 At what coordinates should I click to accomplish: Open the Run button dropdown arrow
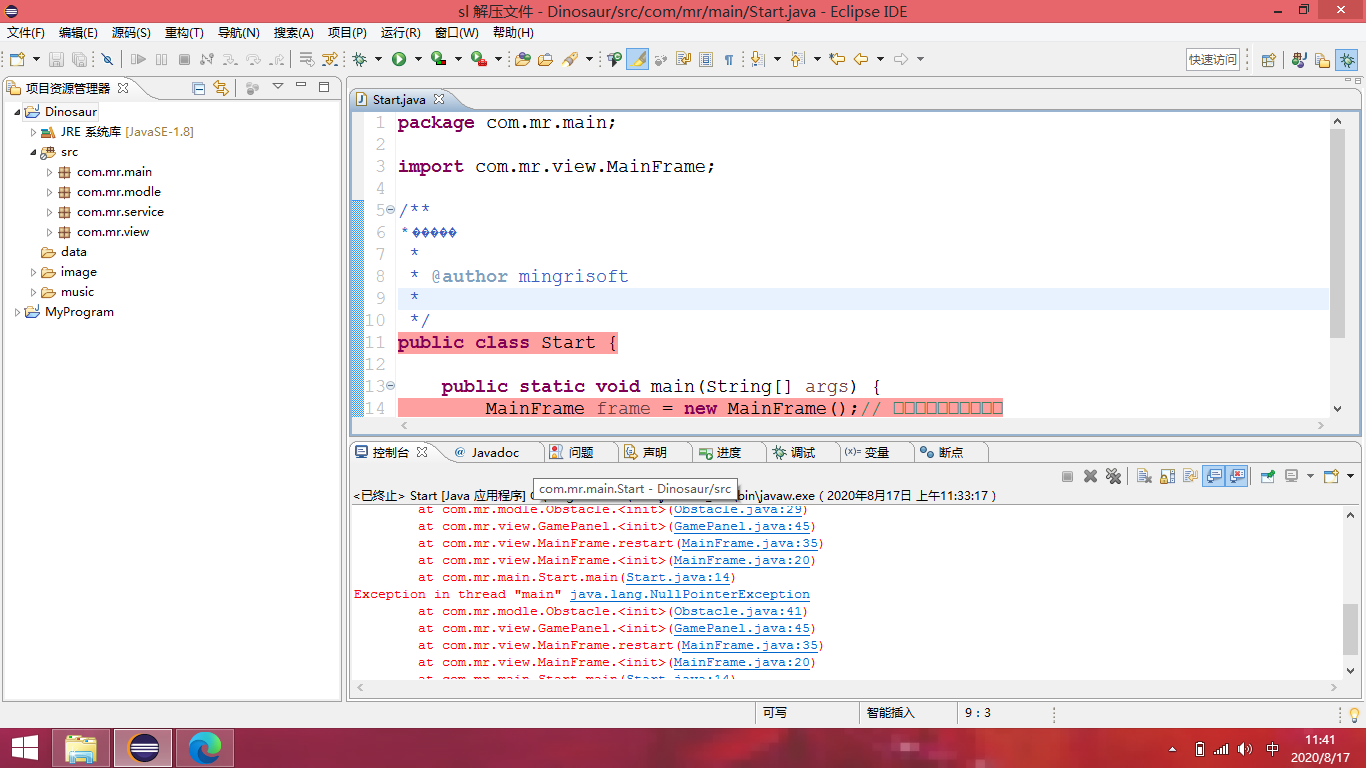(418, 59)
